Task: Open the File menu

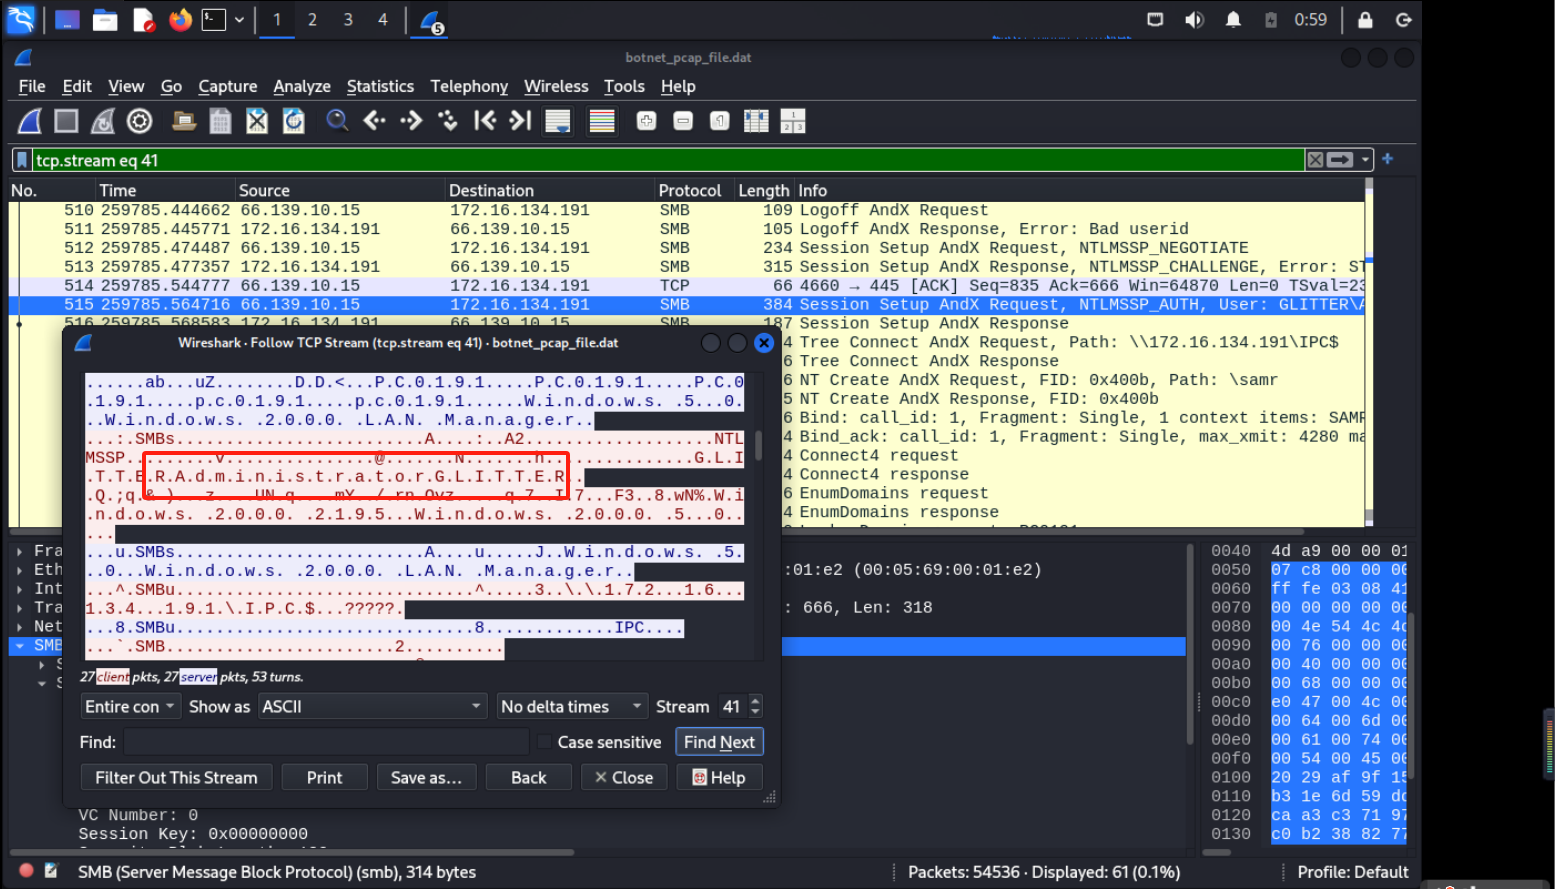Action: click(32, 86)
